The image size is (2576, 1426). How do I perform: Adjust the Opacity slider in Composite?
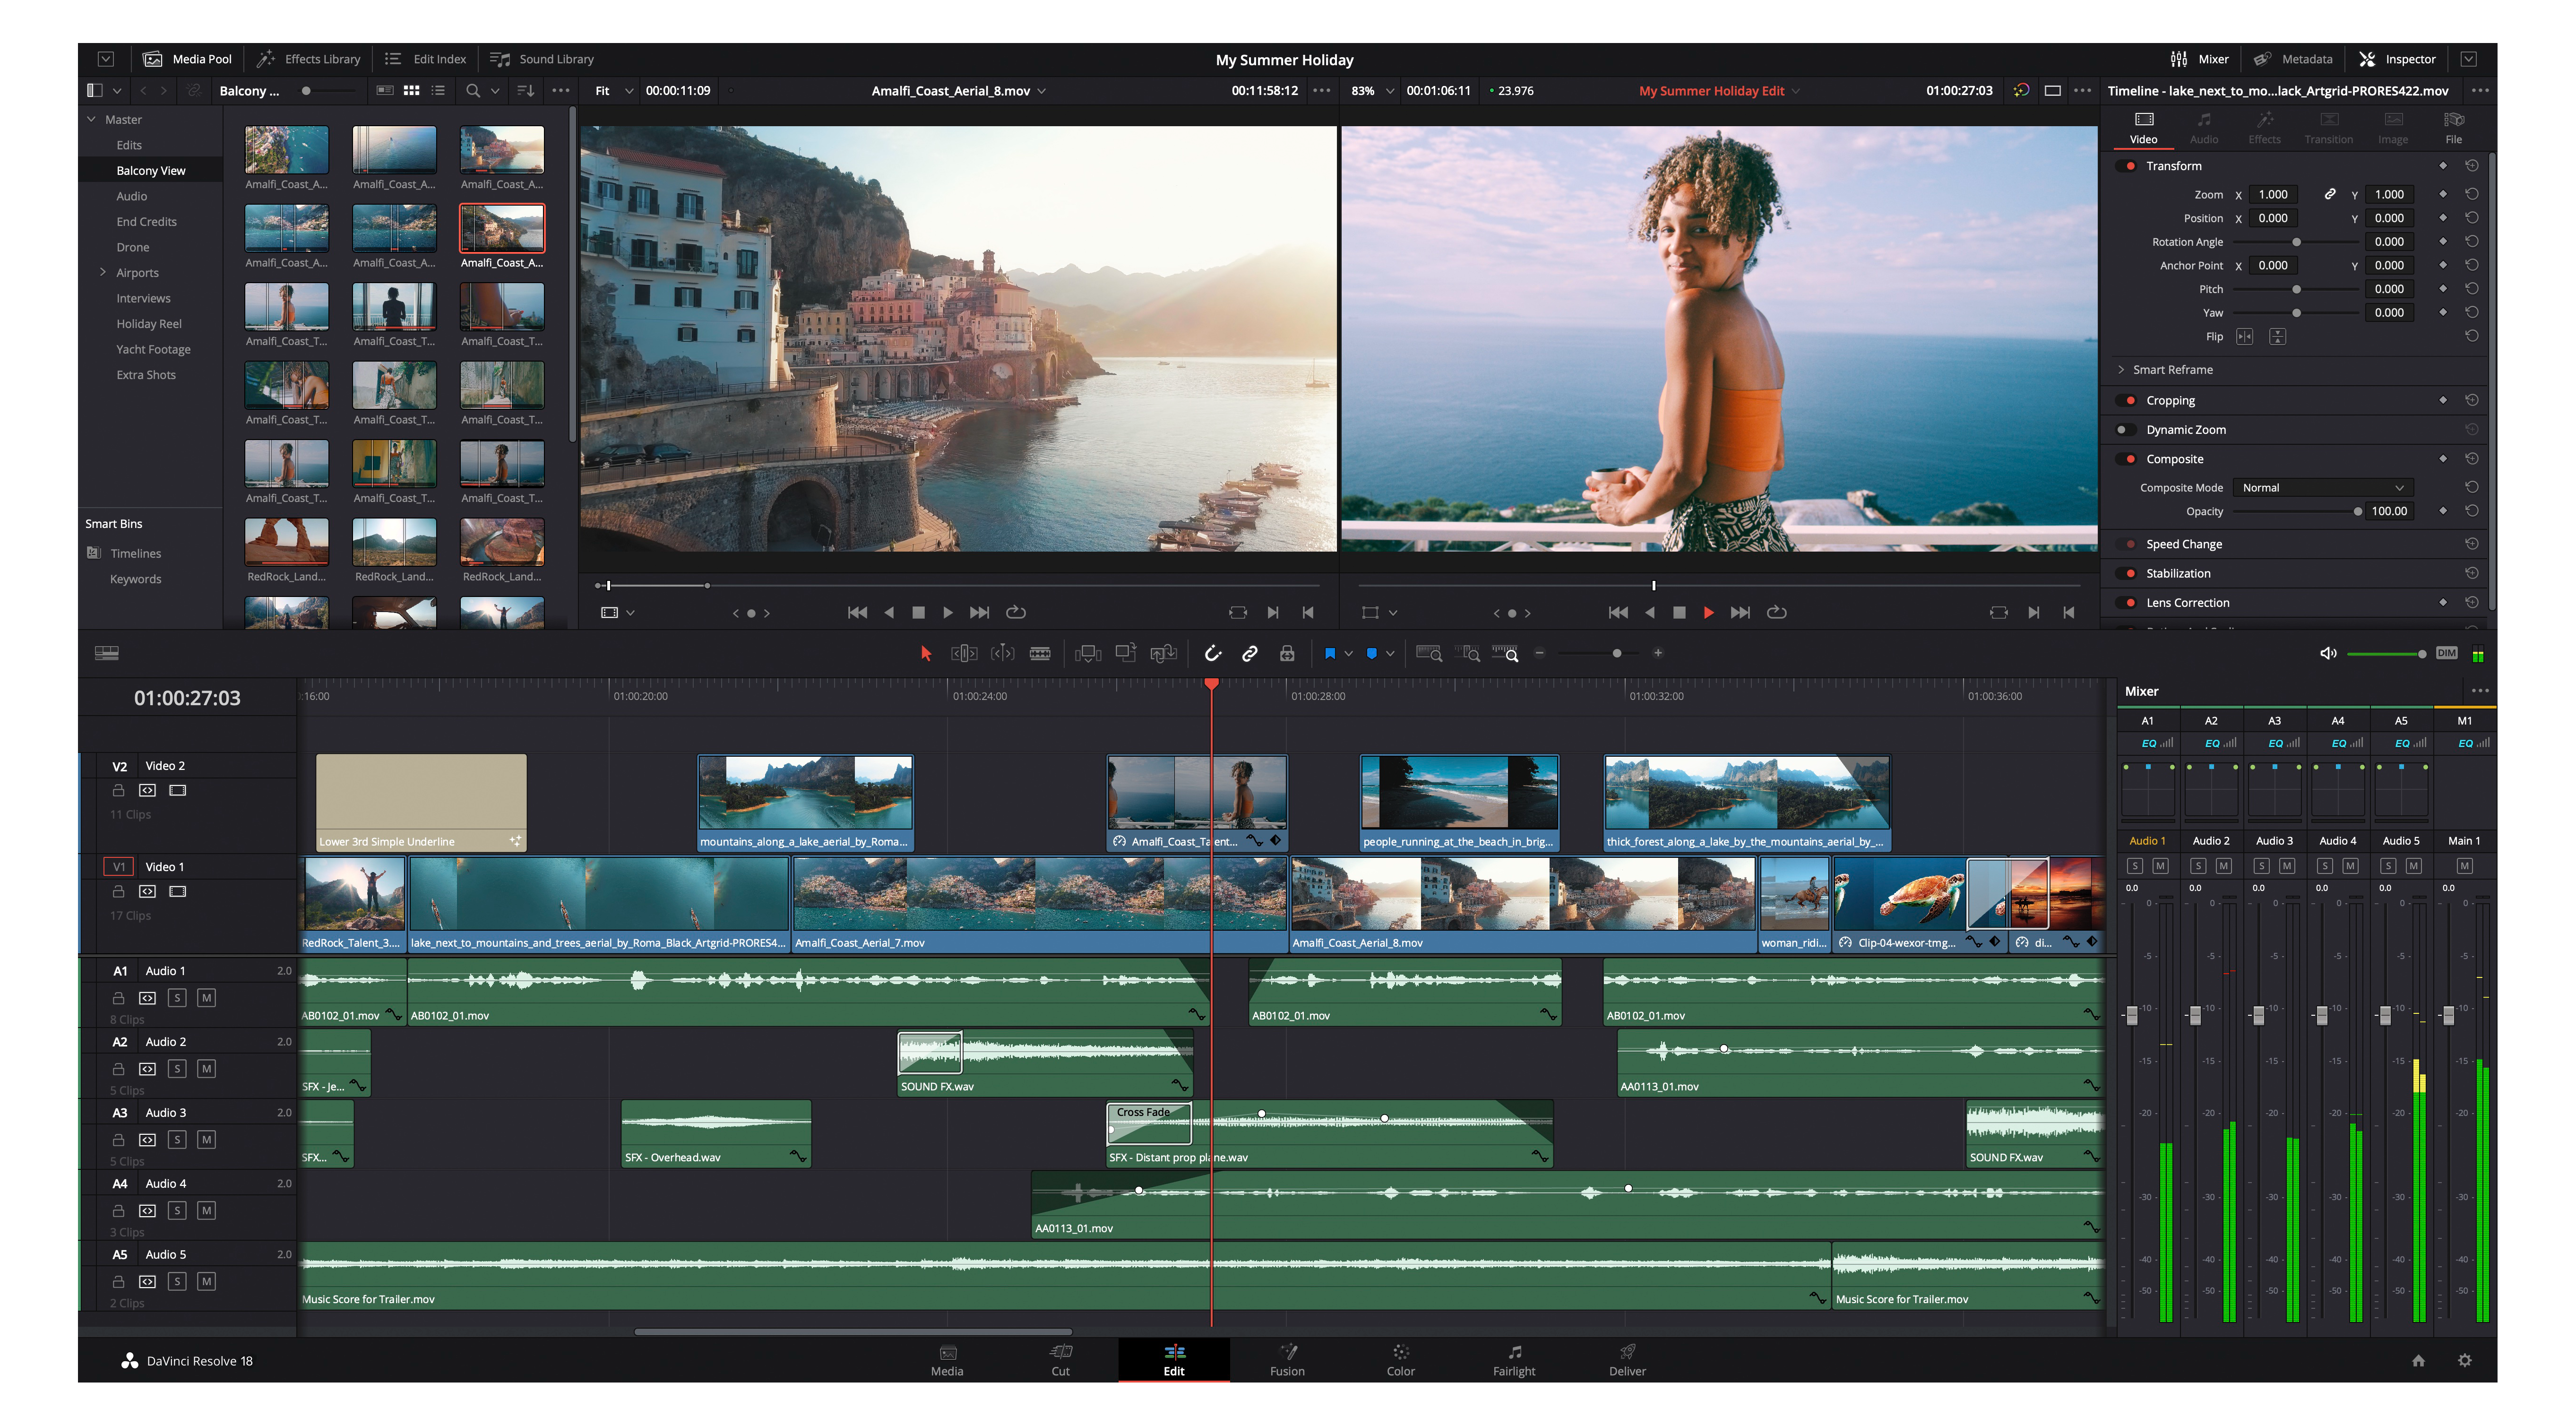2357,512
